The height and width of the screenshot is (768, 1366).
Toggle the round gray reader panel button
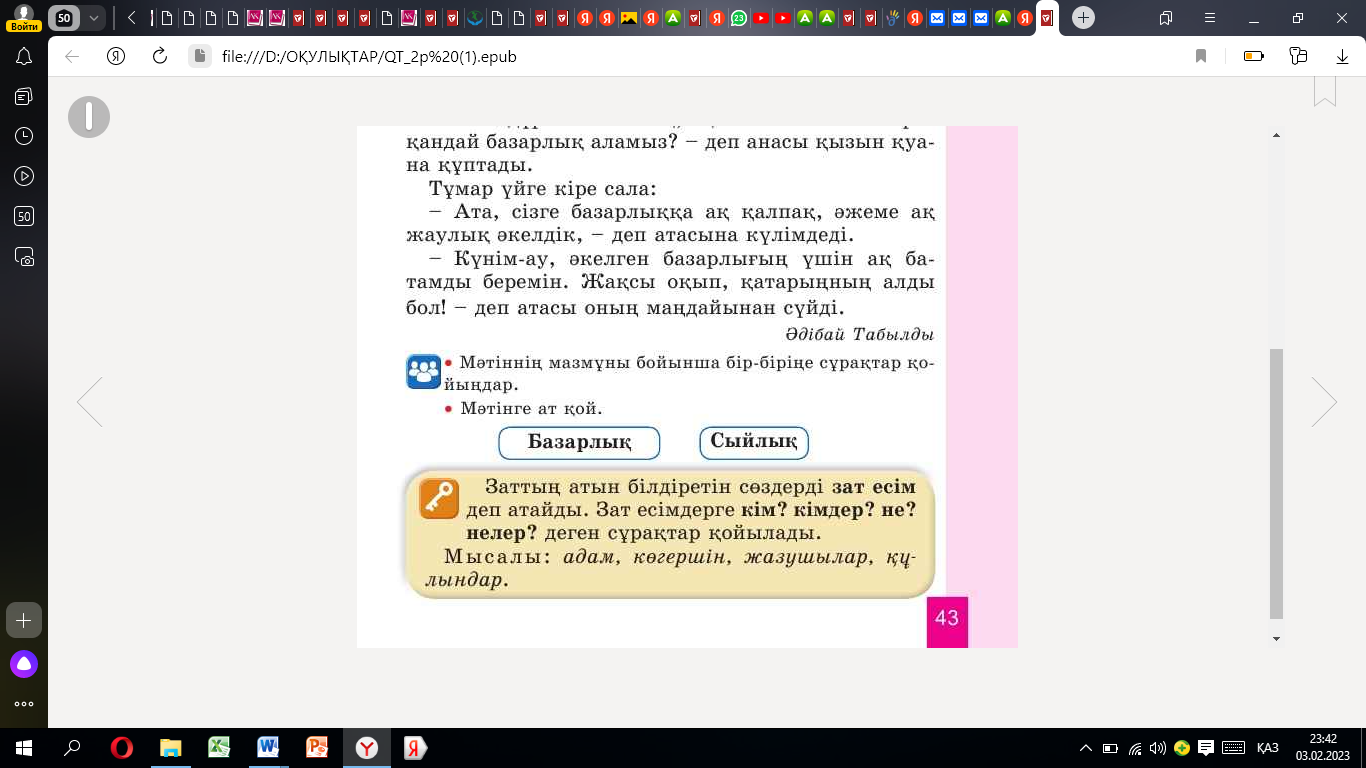89,117
